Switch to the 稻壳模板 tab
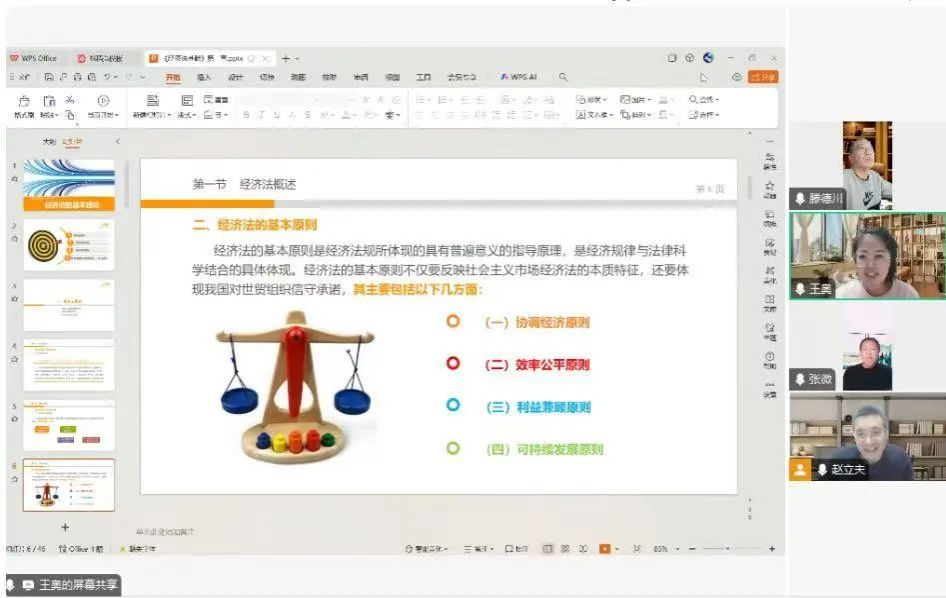 click(101, 59)
